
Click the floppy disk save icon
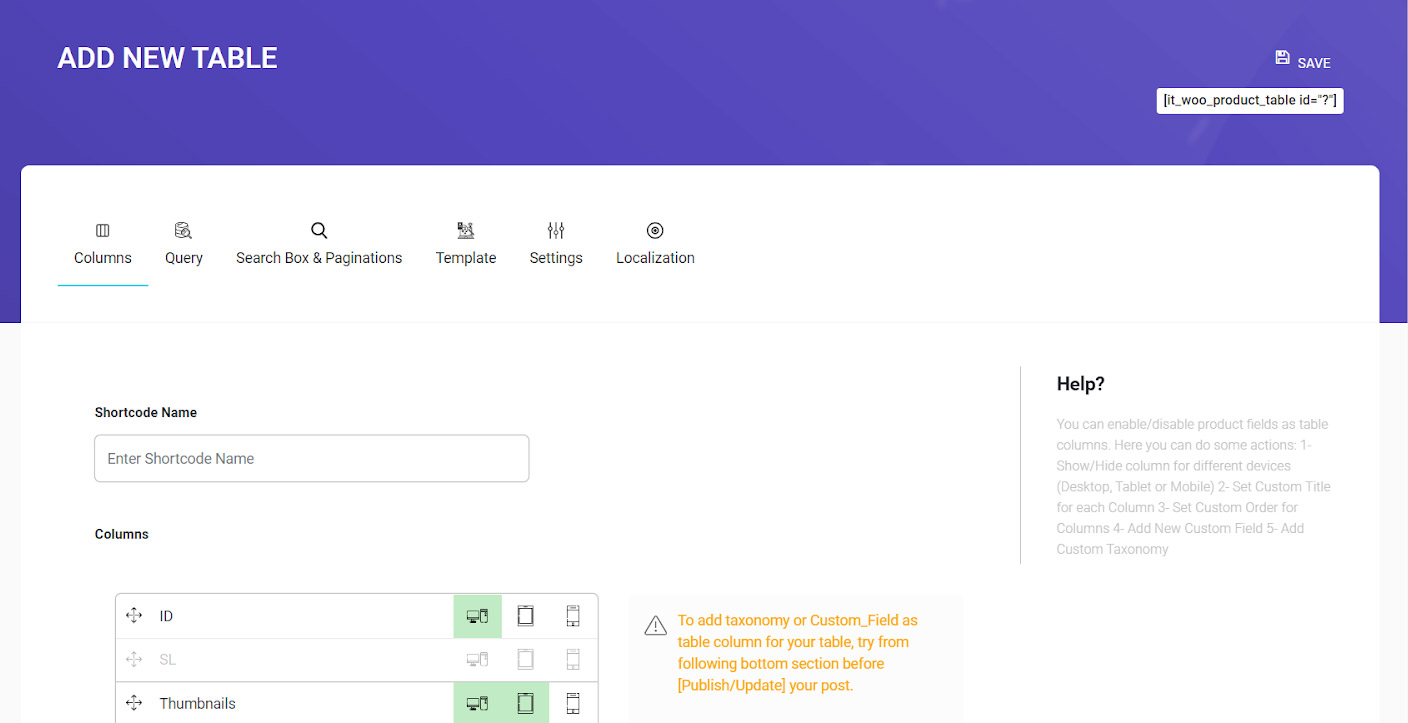[x=1282, y=58]
